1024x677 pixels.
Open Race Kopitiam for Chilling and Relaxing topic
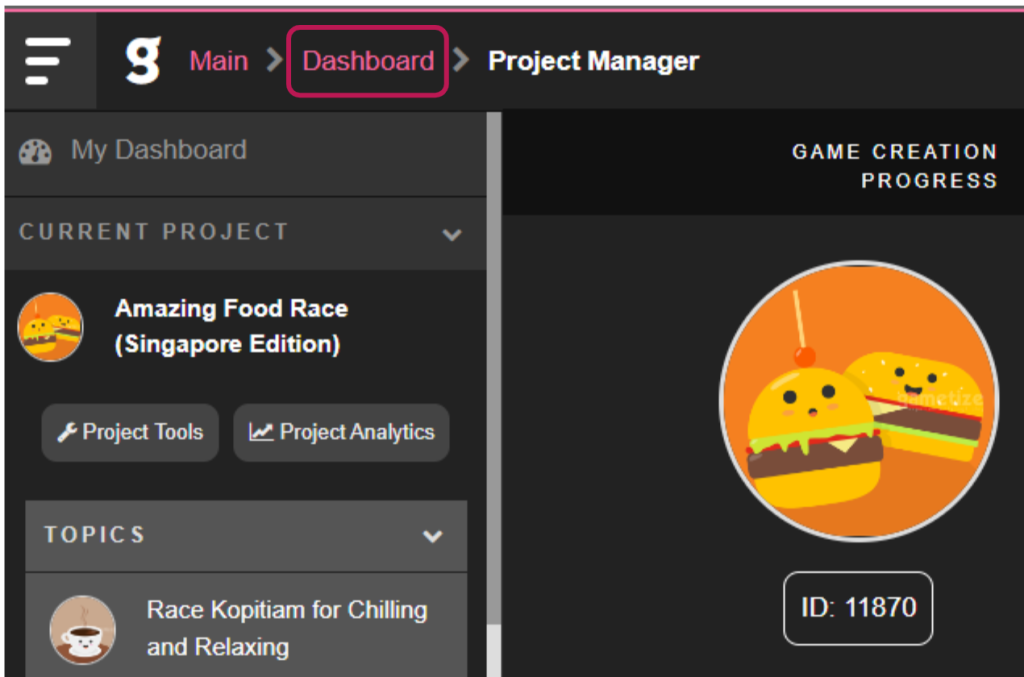[x=287, y=628]
